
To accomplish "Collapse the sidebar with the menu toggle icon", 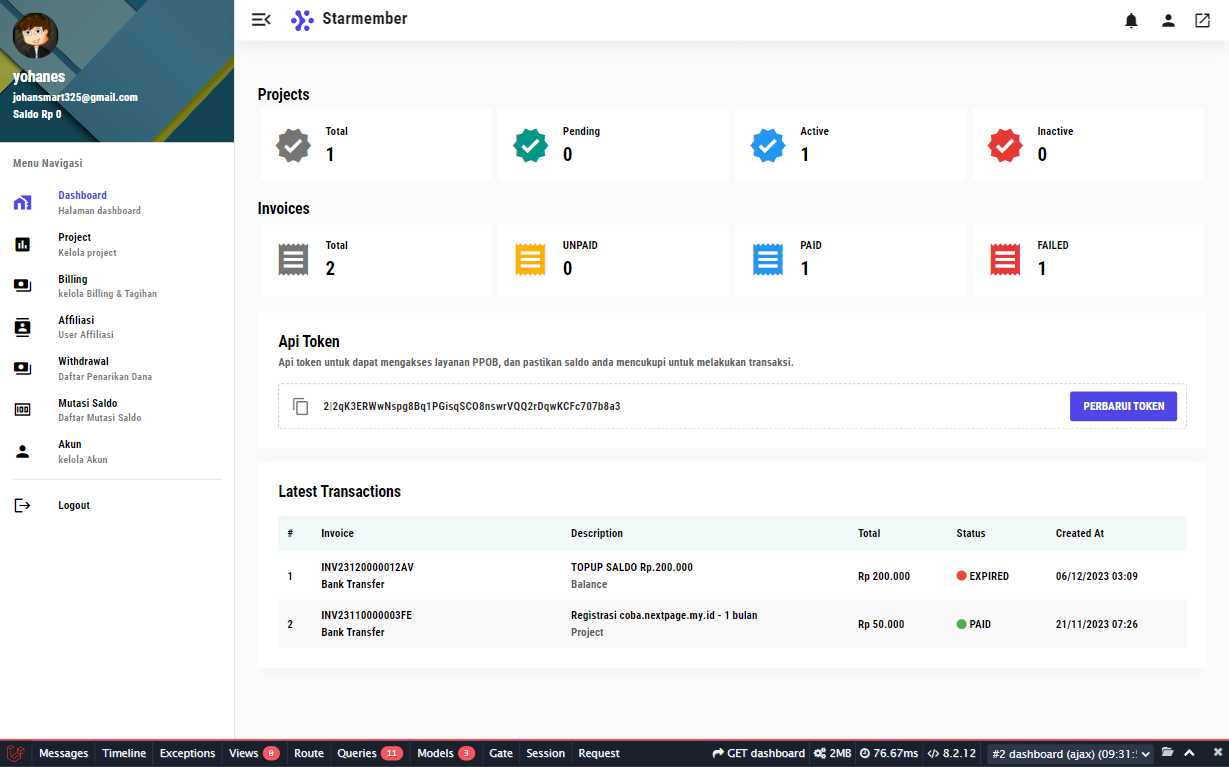I will click(261, 20).
